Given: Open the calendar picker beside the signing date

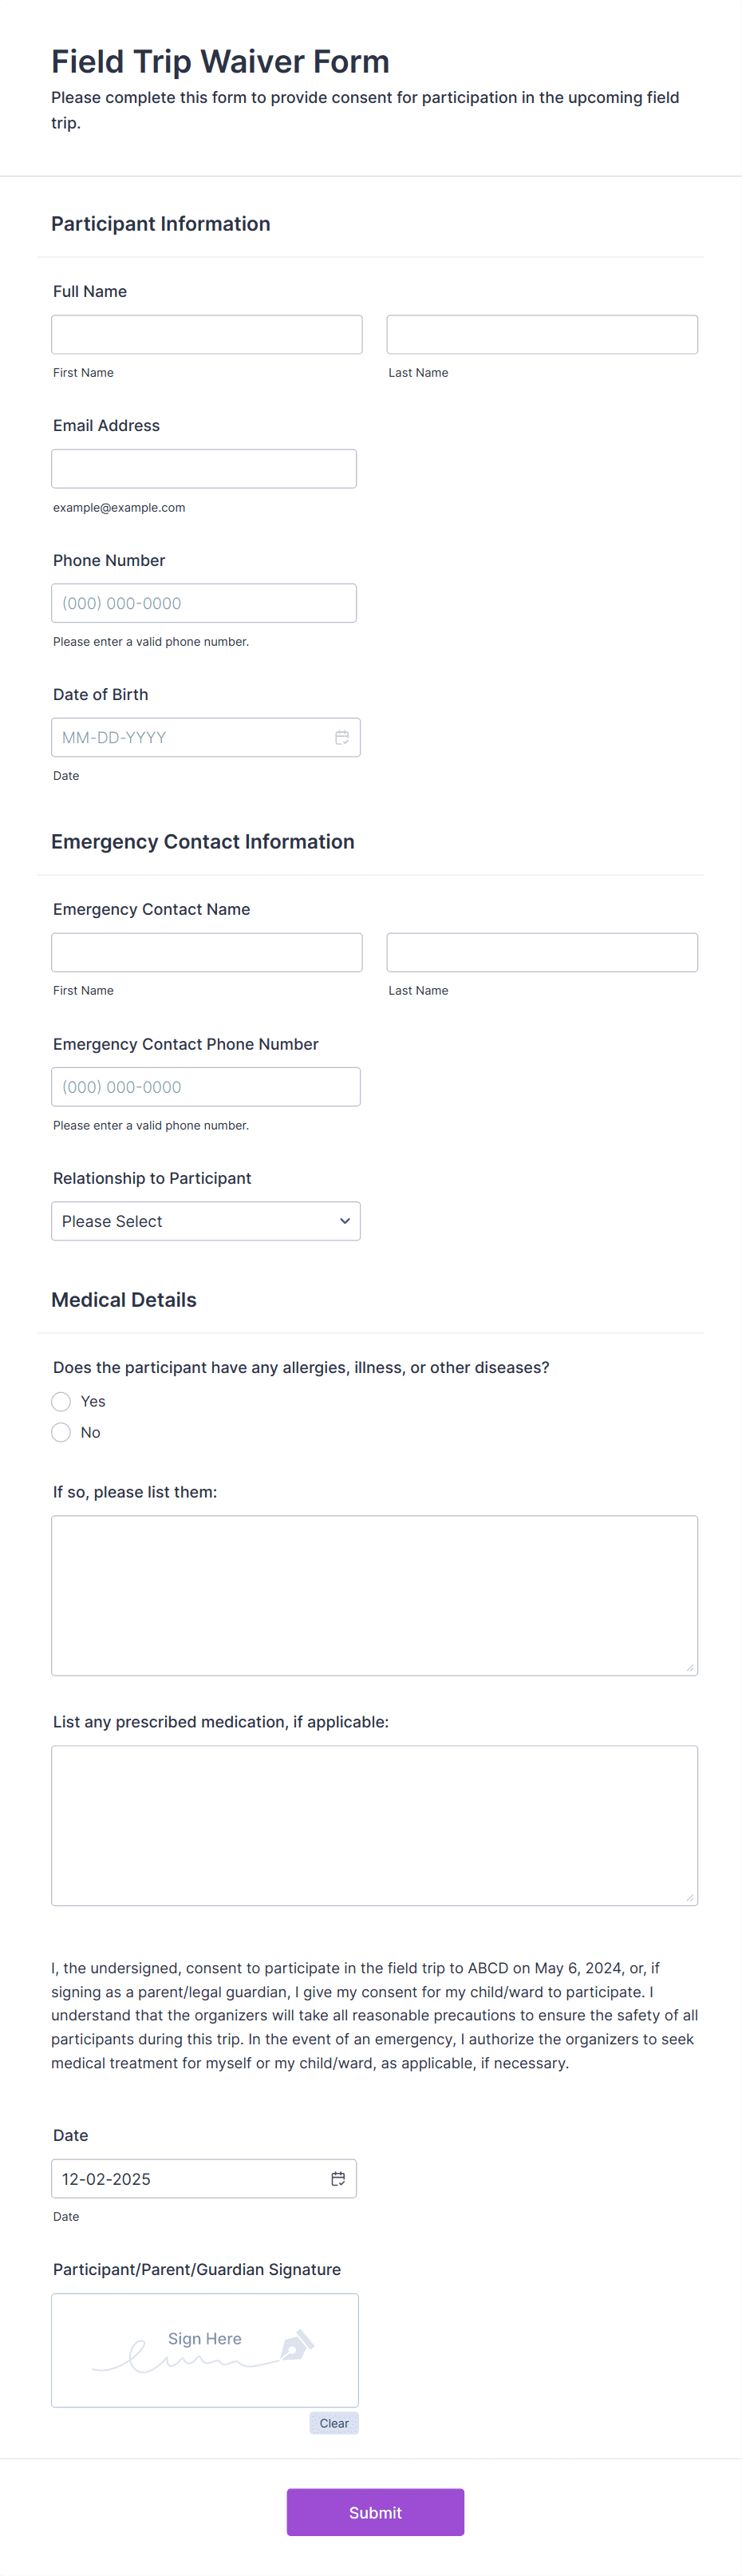Looking at the screenshot, I should pos(338,2179).
